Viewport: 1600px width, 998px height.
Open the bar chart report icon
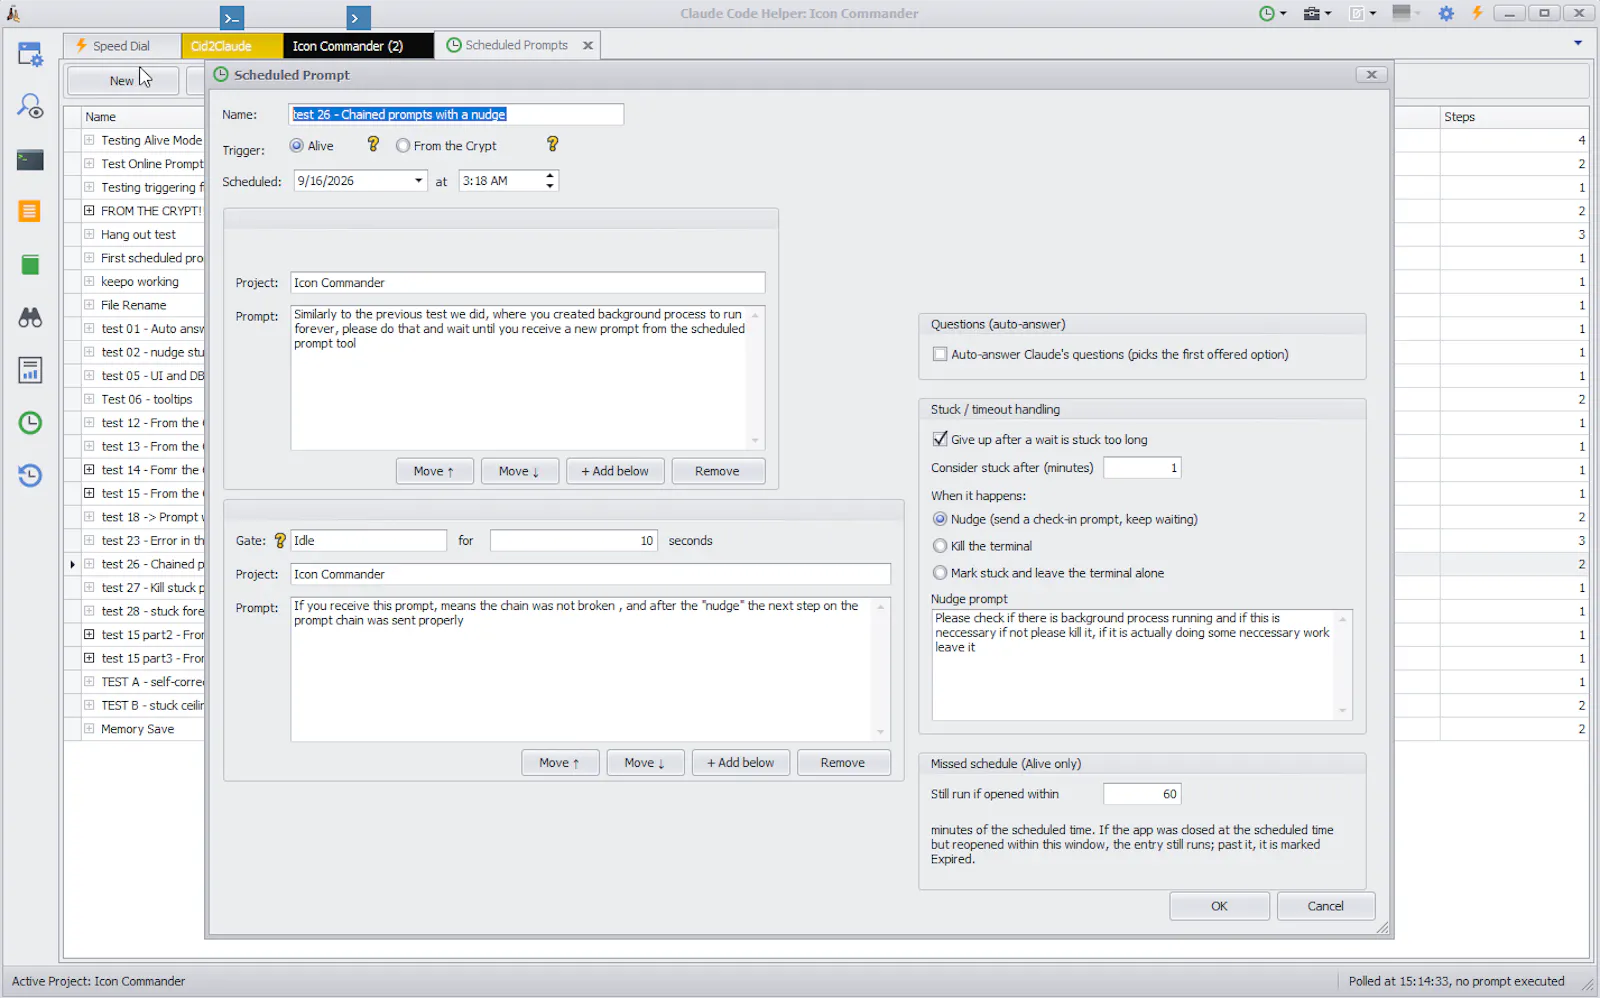tap(30, 370)
